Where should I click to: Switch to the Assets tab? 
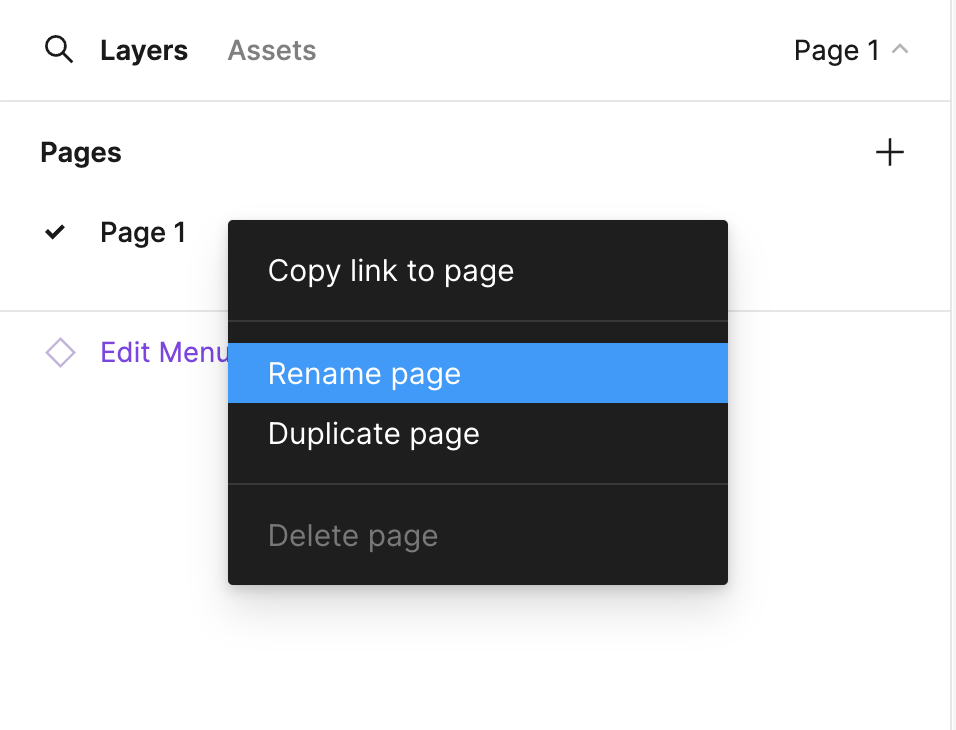click(272, 50)
